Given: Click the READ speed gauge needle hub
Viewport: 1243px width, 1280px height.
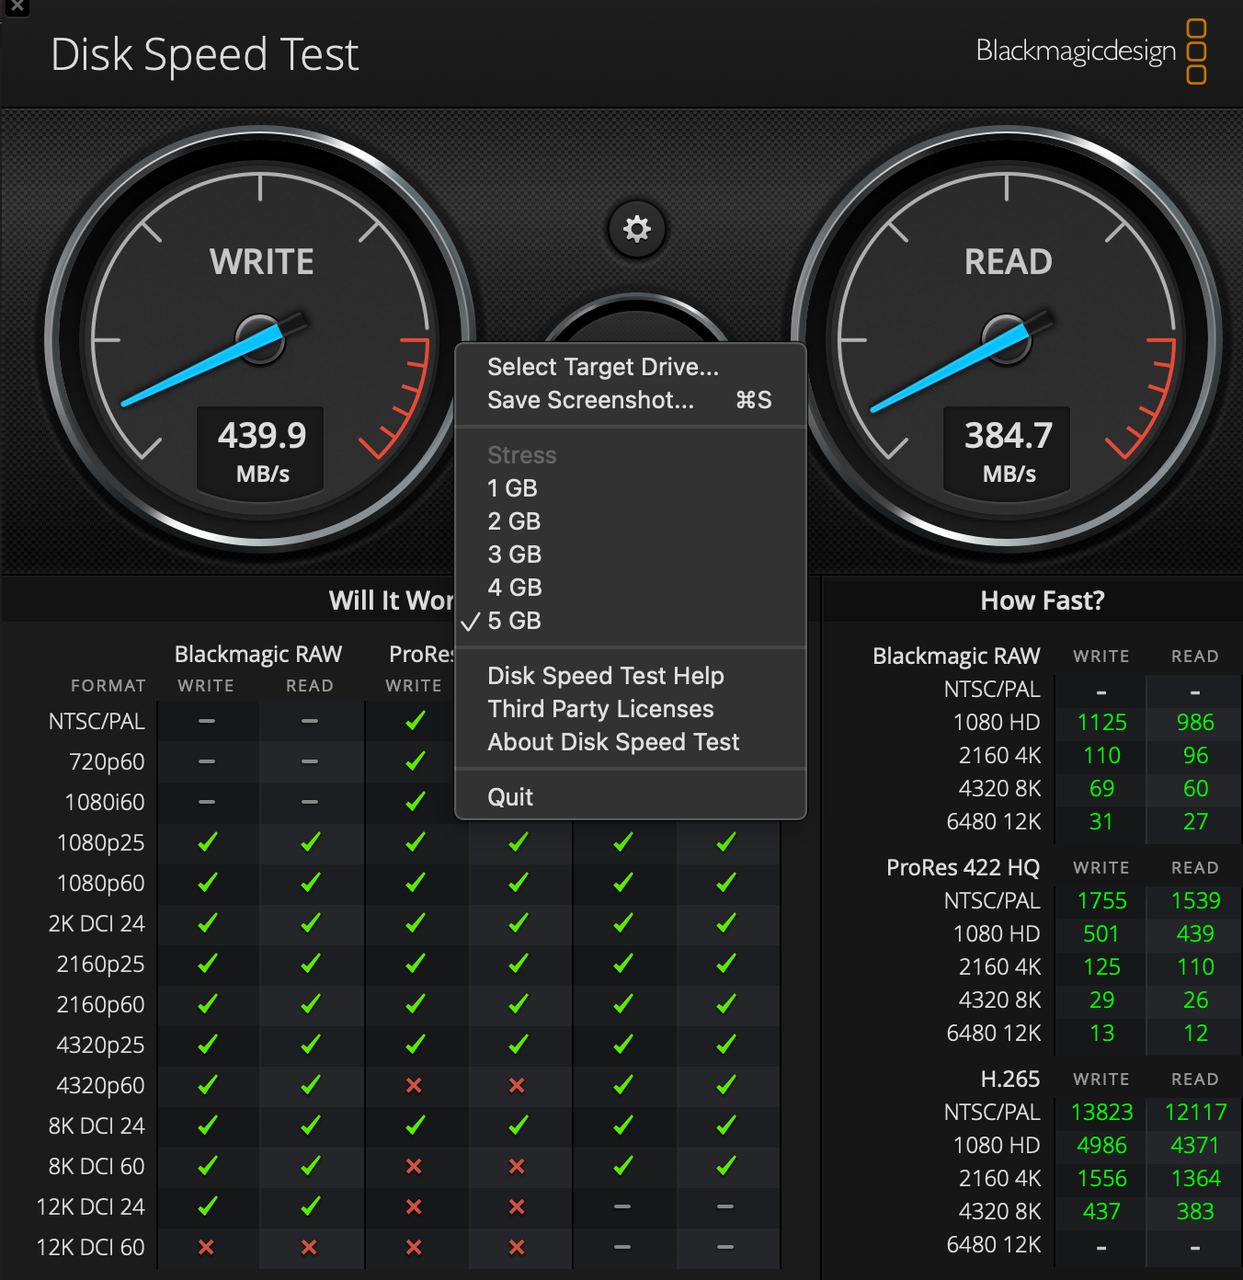Looking at the screenshot, I should point(1006,340).
